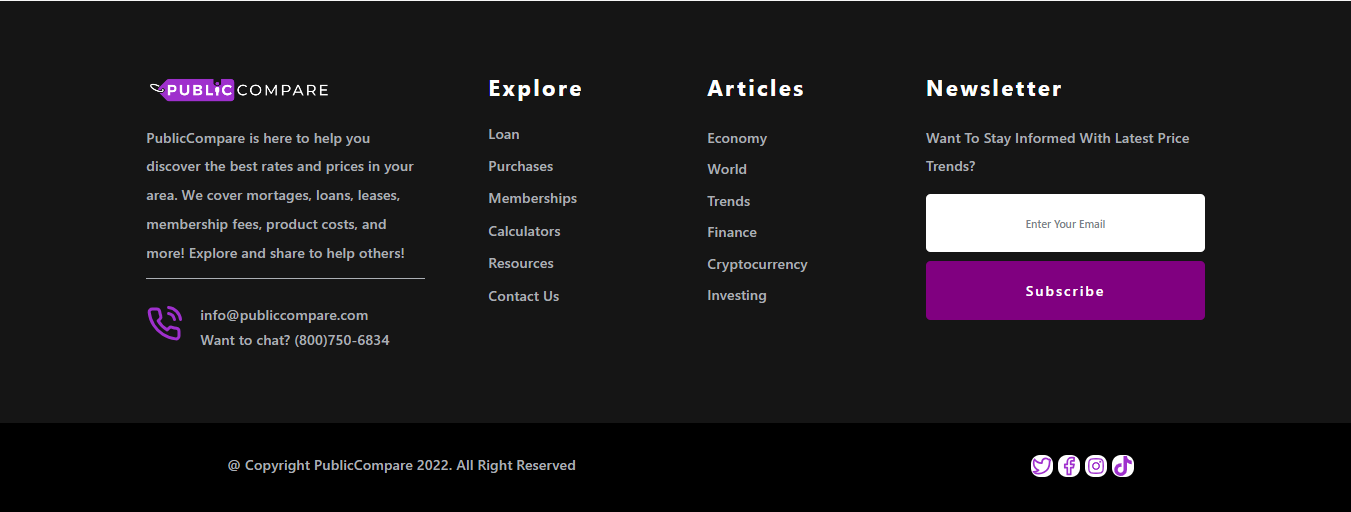Image resolution: width=1351 pixels, height=512 pixels.
Task: Open the Facebook social icon
Action: [1069, 466]
